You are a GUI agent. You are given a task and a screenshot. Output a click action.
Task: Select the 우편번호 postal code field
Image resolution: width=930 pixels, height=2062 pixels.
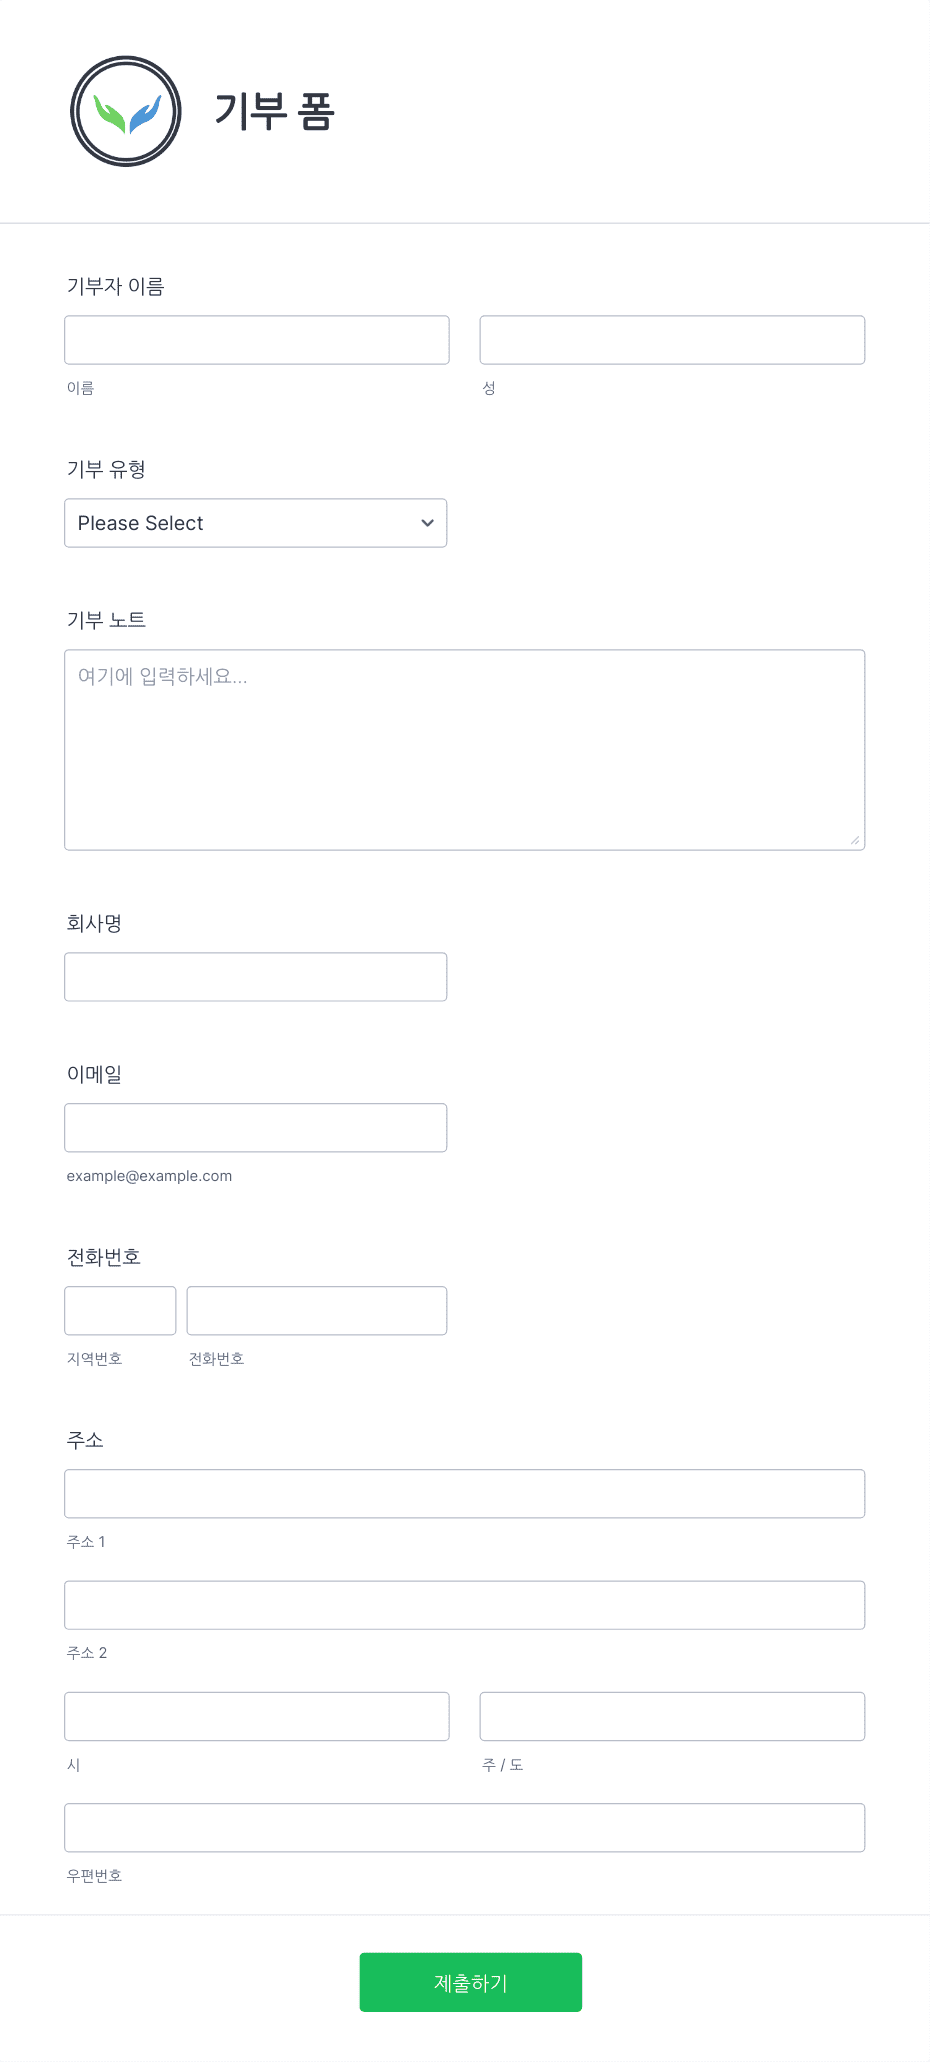pos(465,1828)
